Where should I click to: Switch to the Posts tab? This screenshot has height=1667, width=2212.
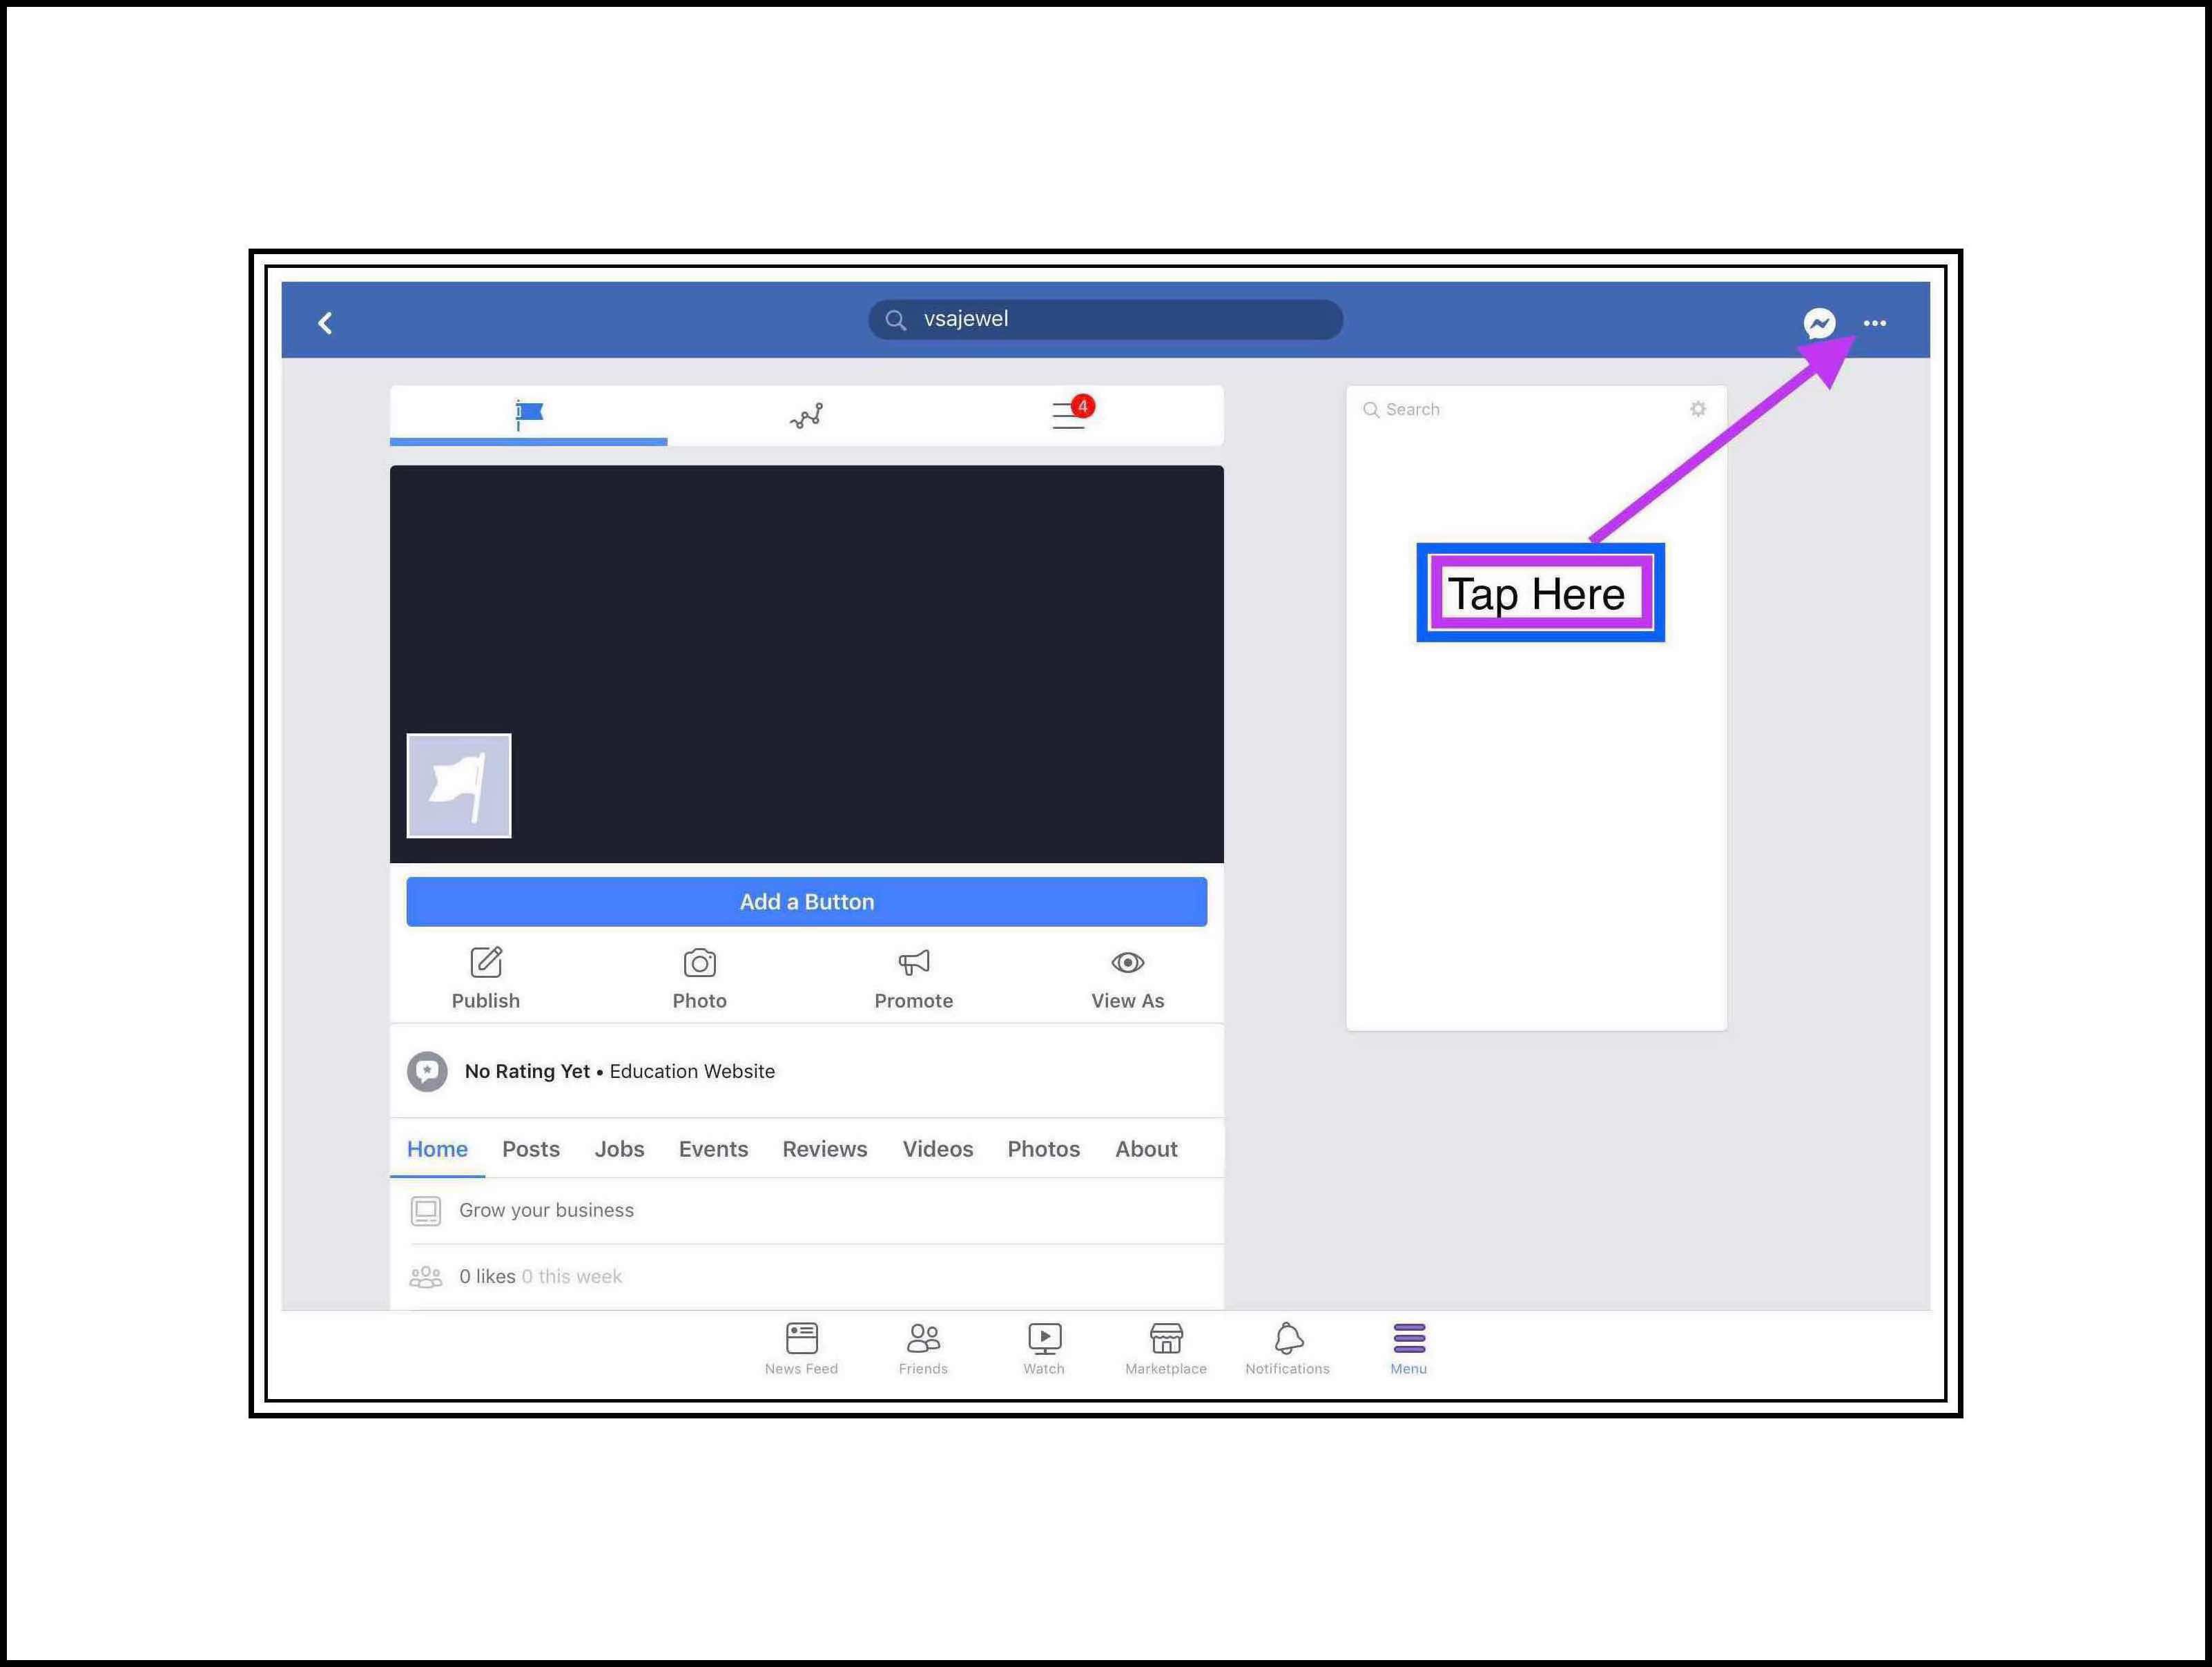530,1149
